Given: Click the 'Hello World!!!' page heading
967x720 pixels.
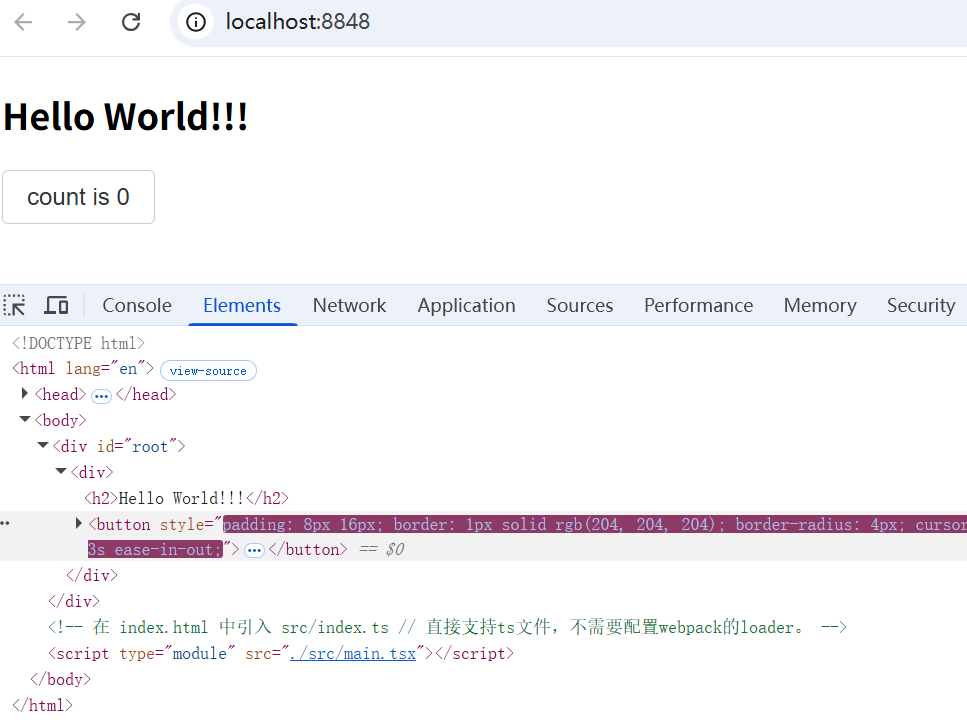Looking at the screenshot, I should point(125,116).
